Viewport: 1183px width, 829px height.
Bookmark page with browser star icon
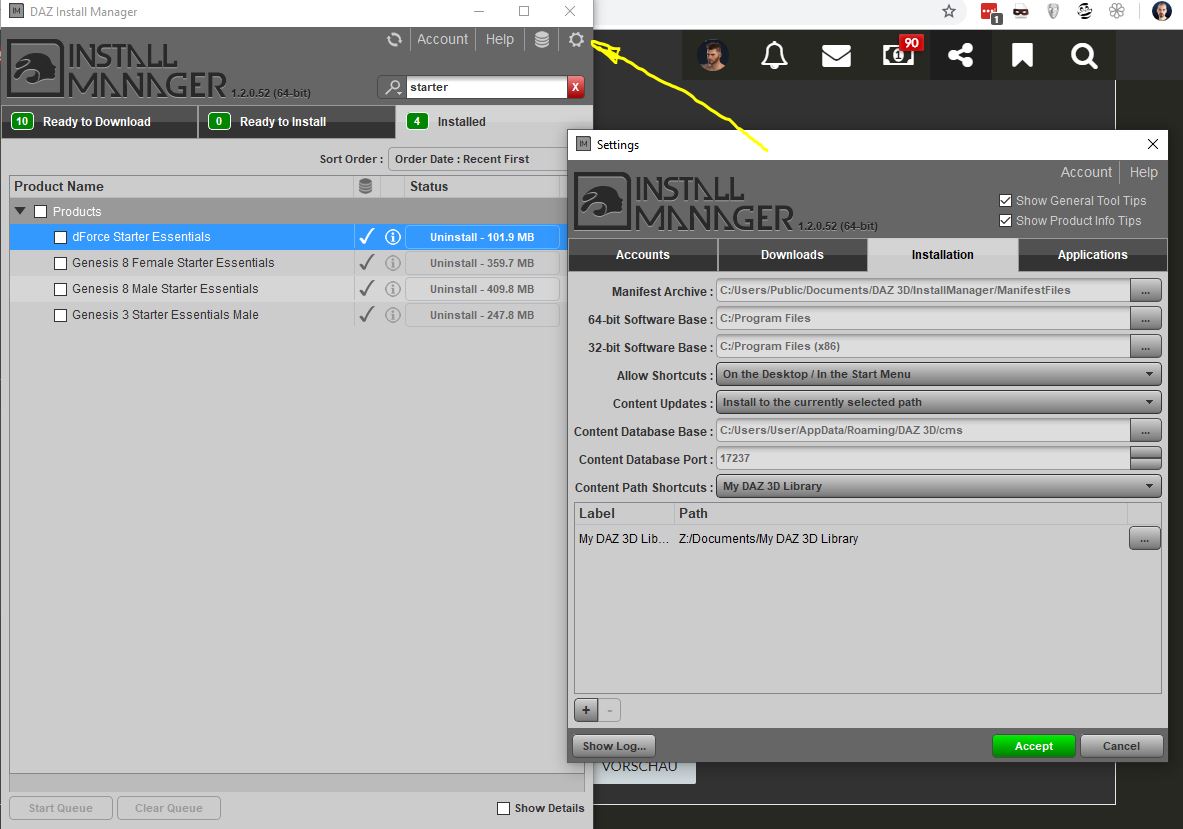coord(949,11)
